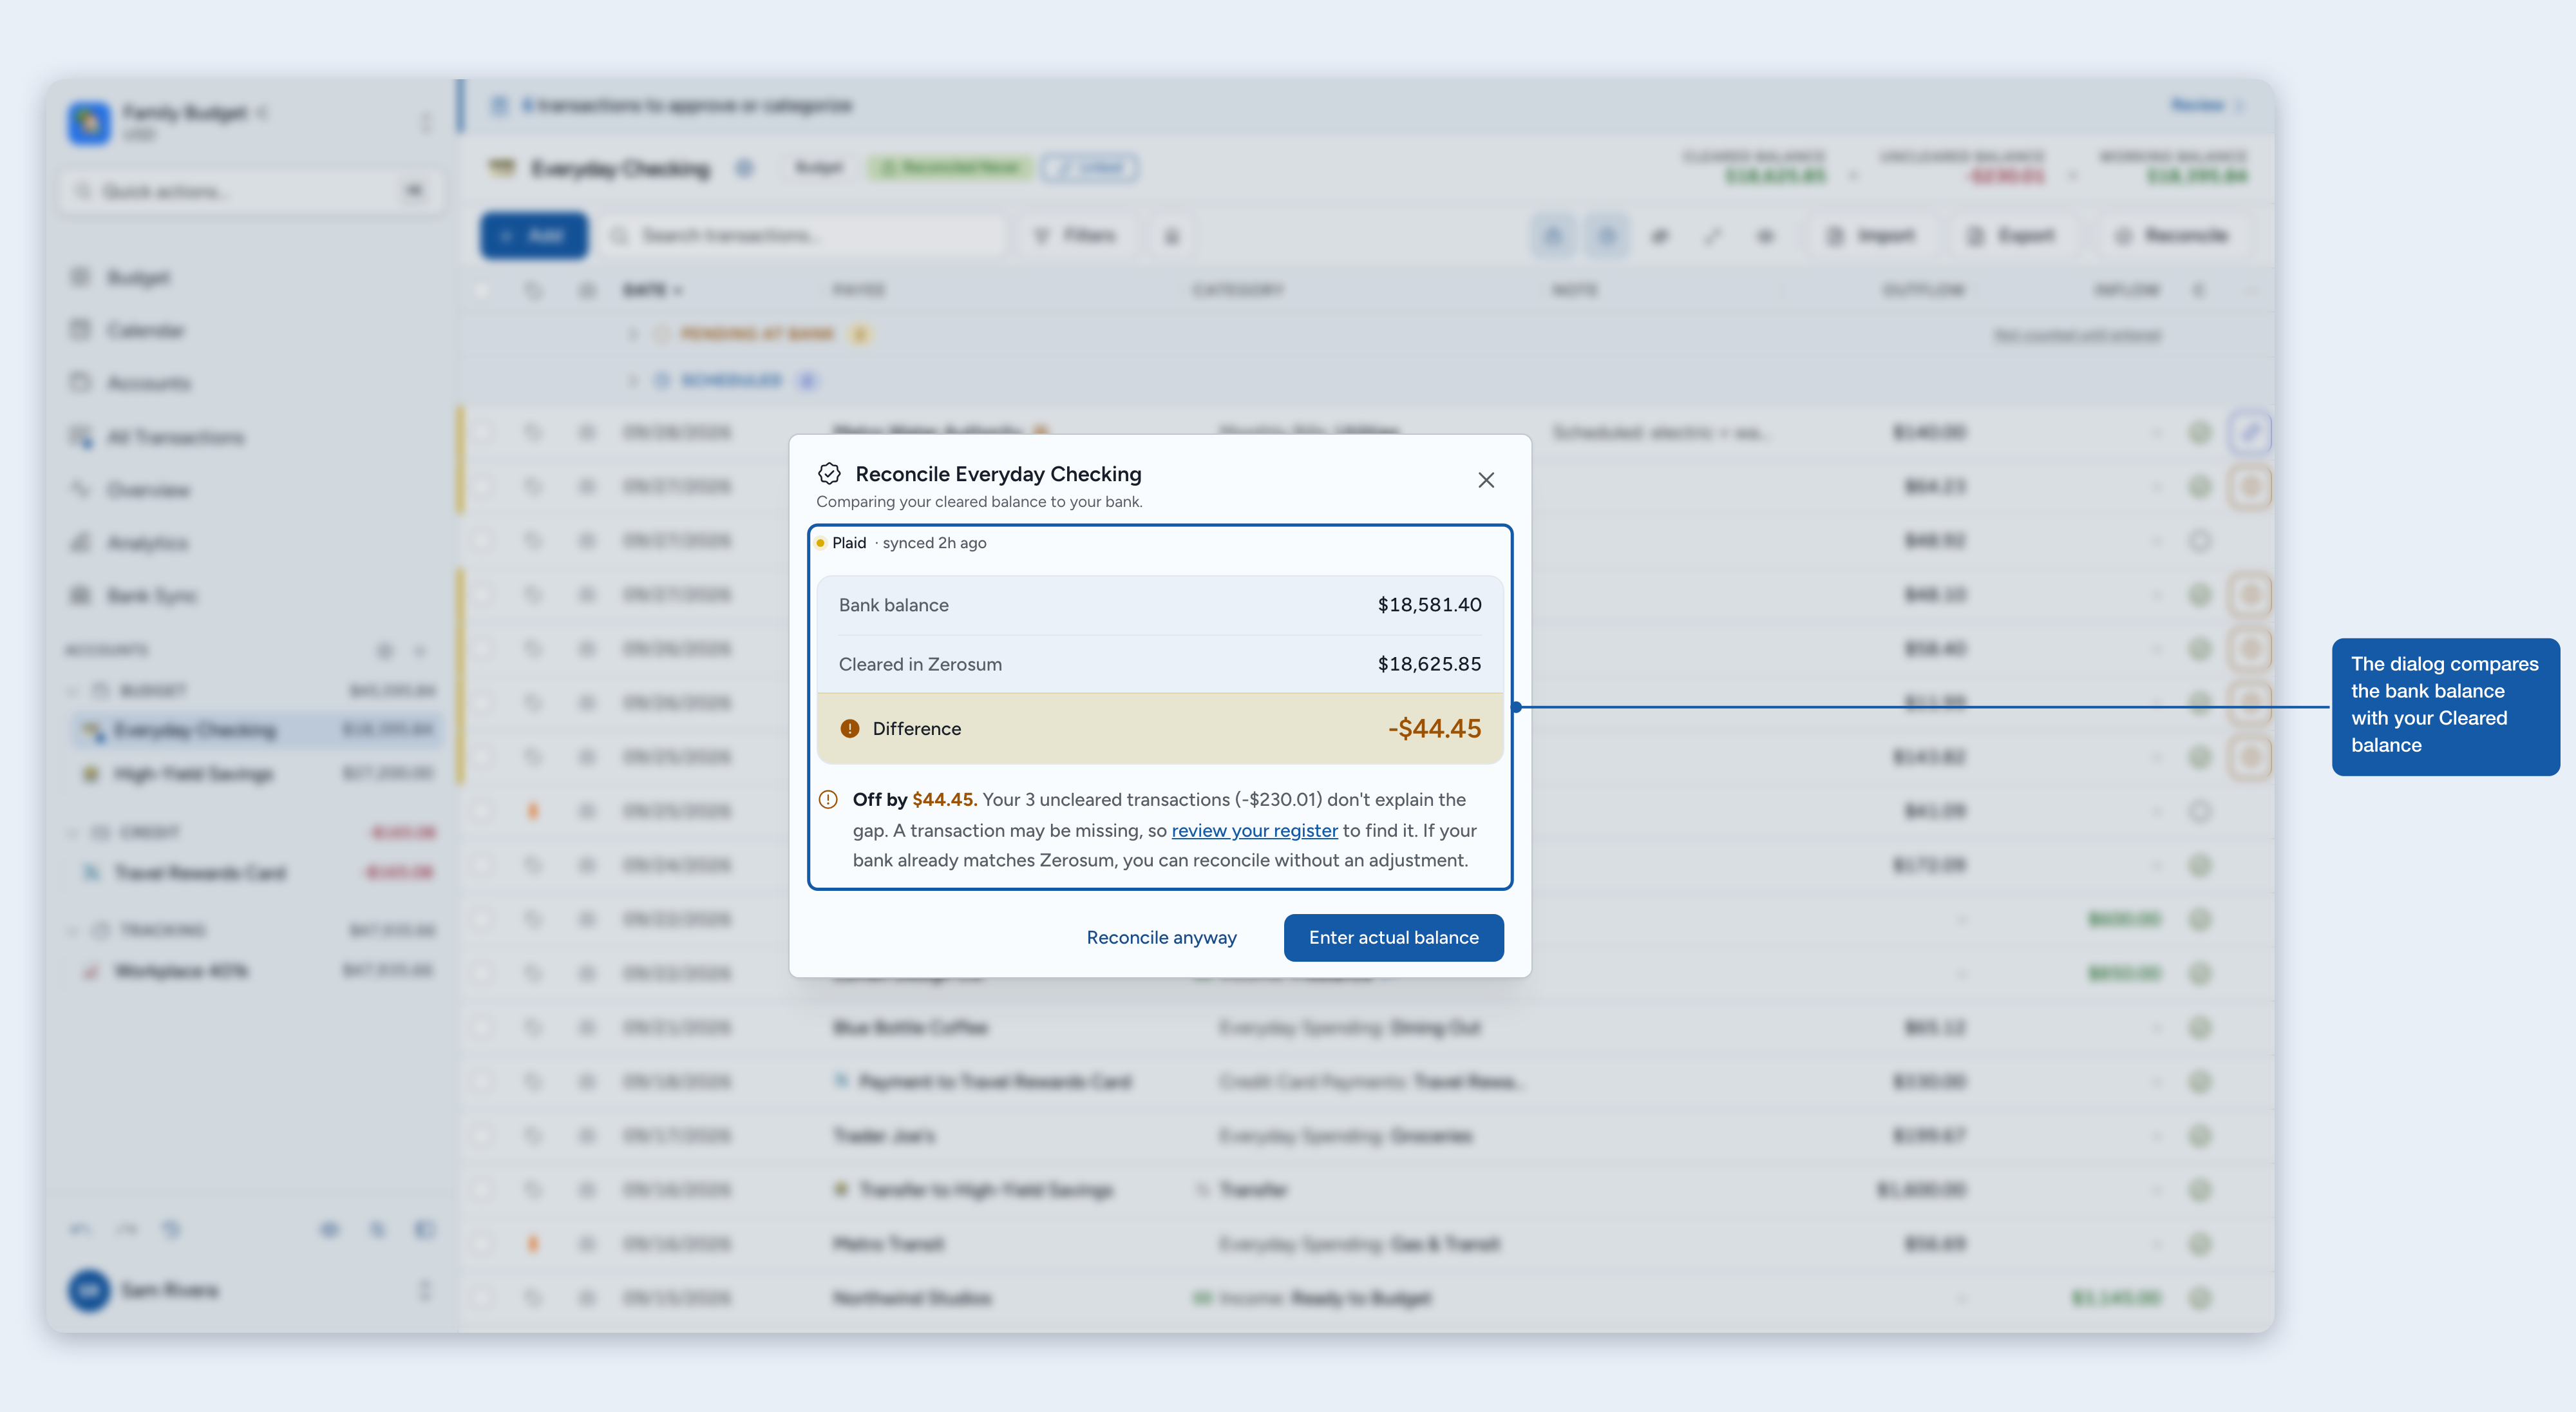Screen dimensions: 2576x1412
Task: Open Calendar in the sidebar
Action: (x=250, y=330)
